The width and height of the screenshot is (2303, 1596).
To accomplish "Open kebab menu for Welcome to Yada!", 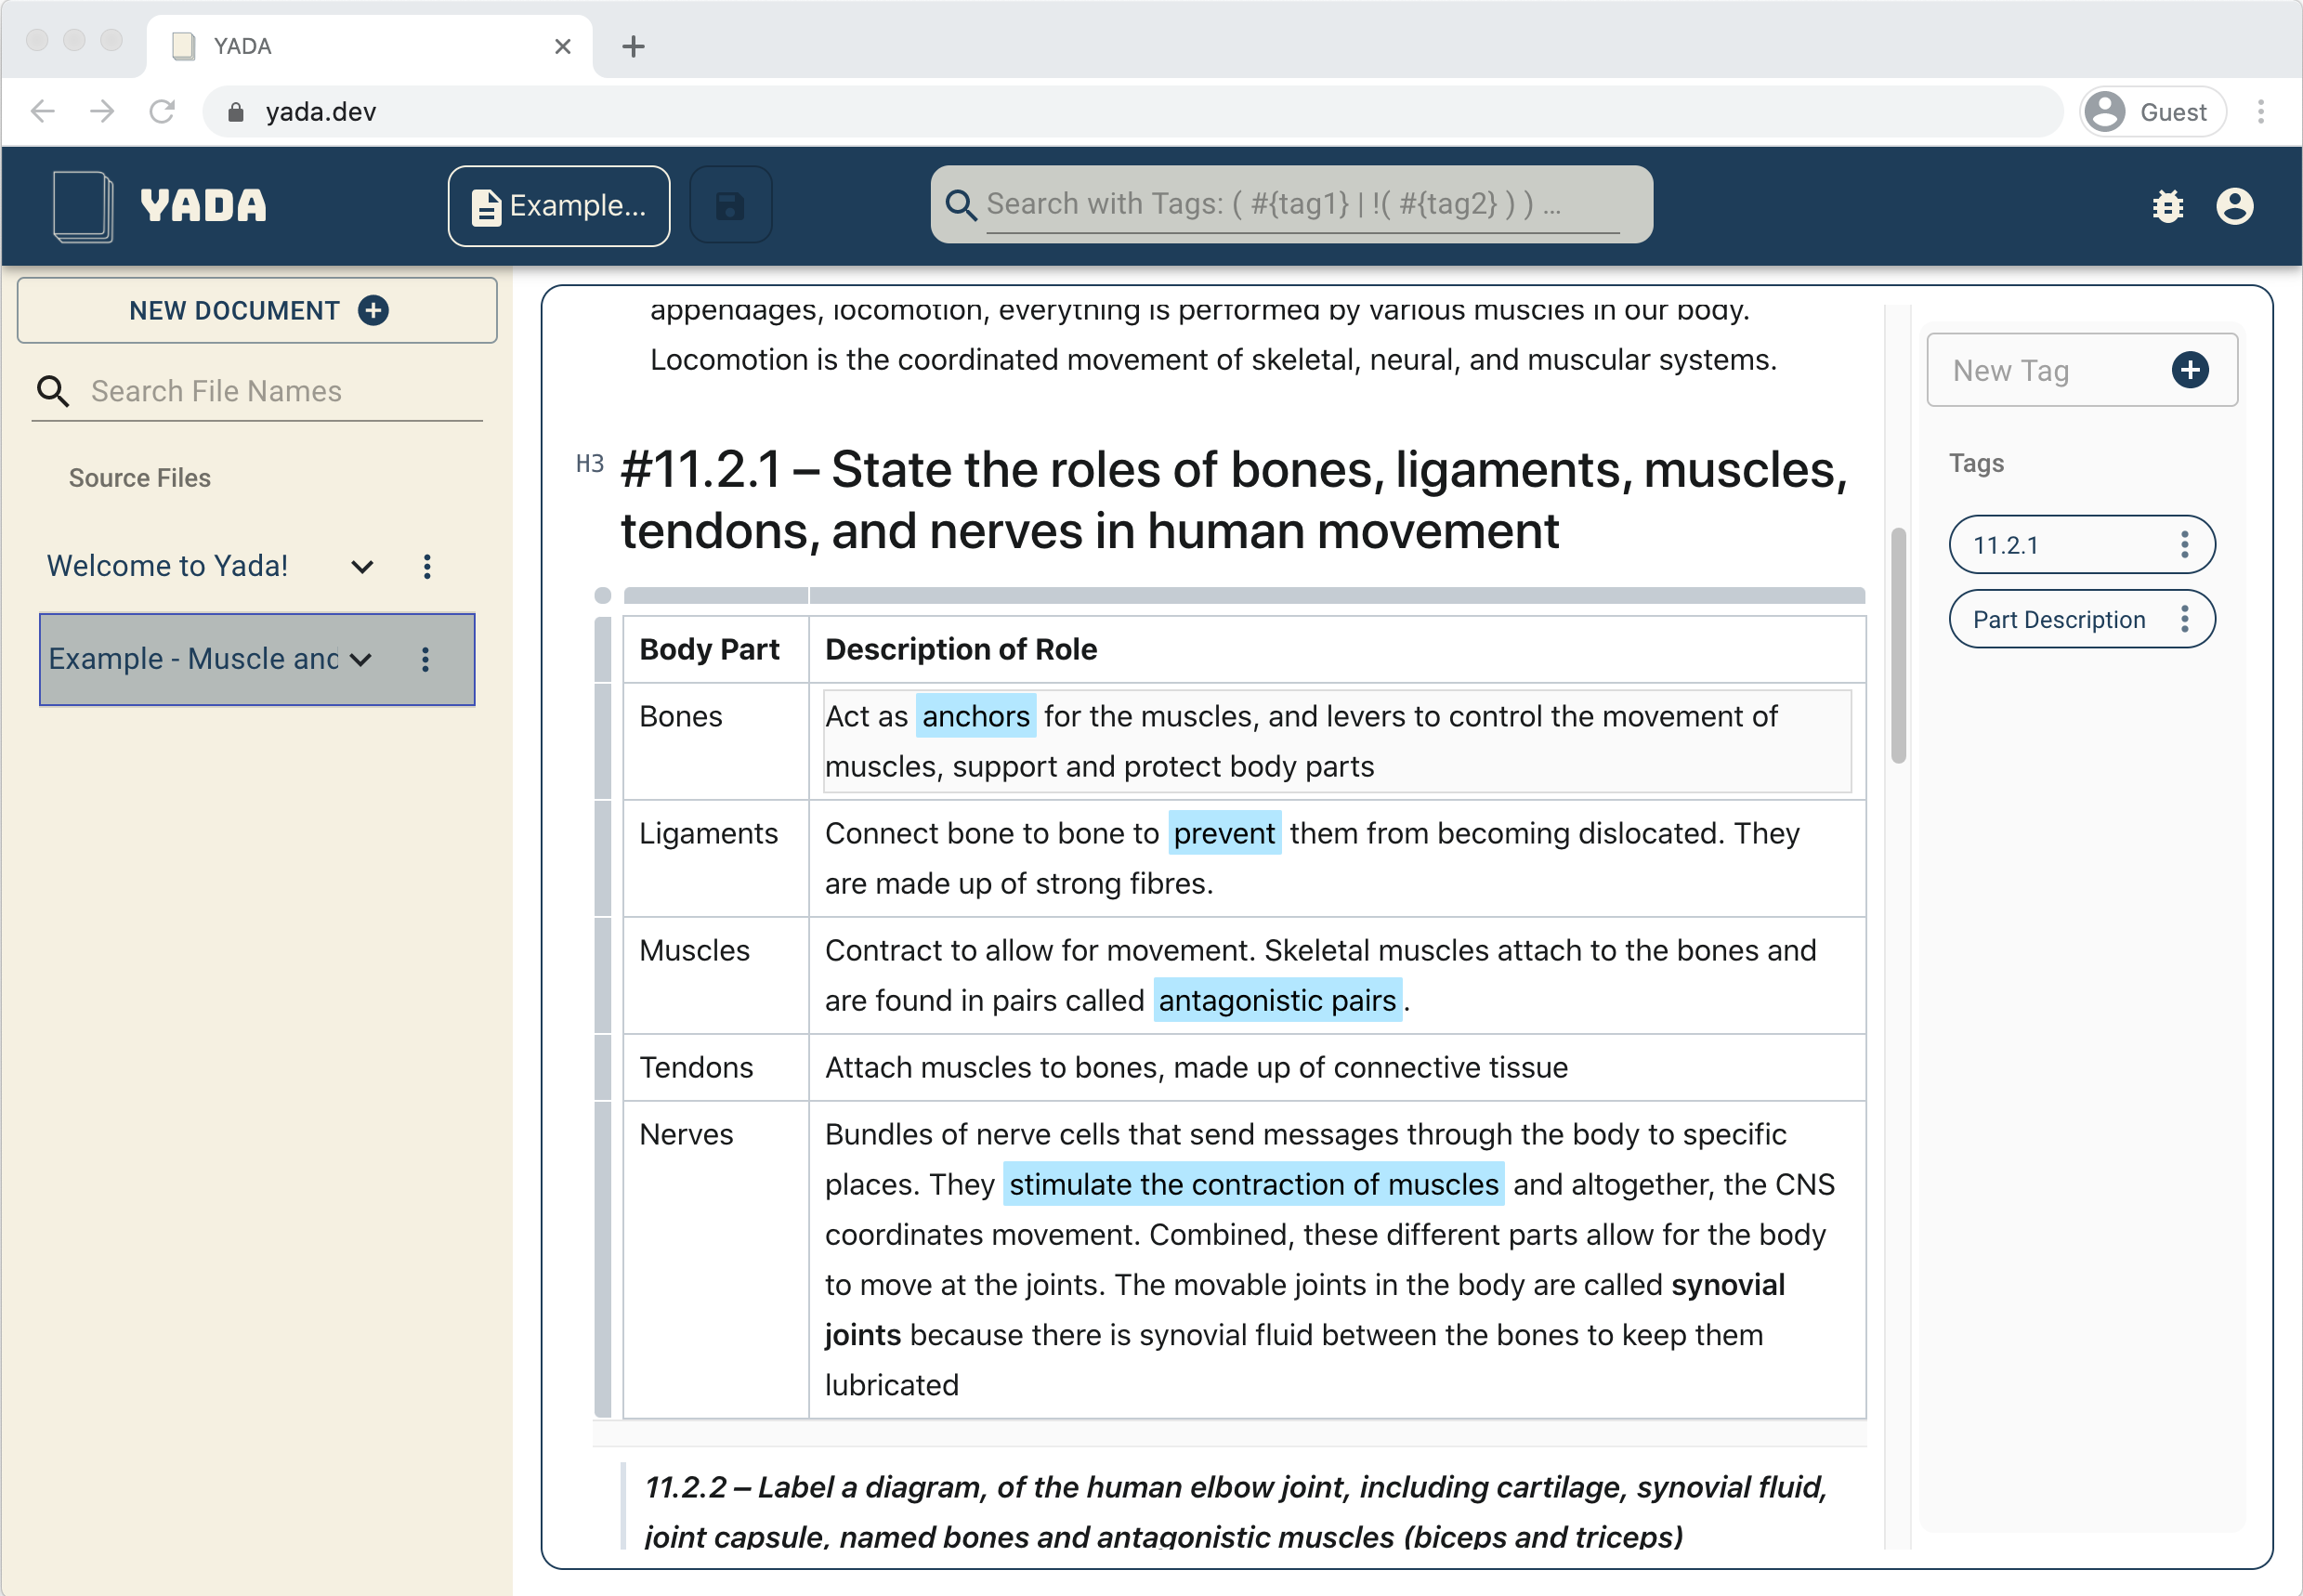I will pyautogui.click(x=427, y=567).
